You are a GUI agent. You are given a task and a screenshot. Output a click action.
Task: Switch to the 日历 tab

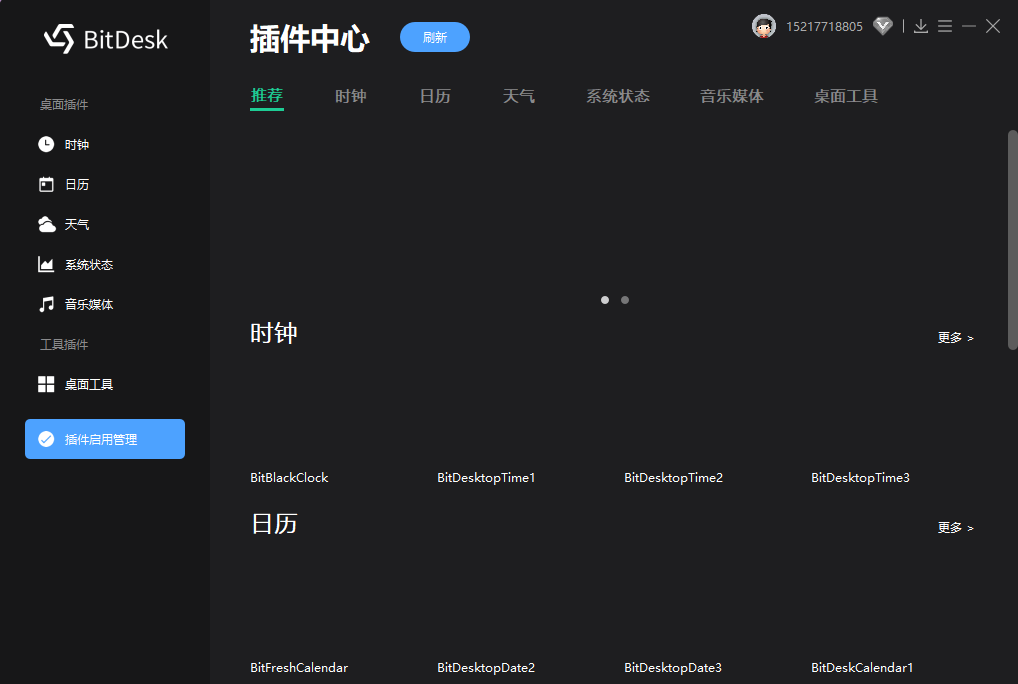pyautogui.click(x=434, y=96)
